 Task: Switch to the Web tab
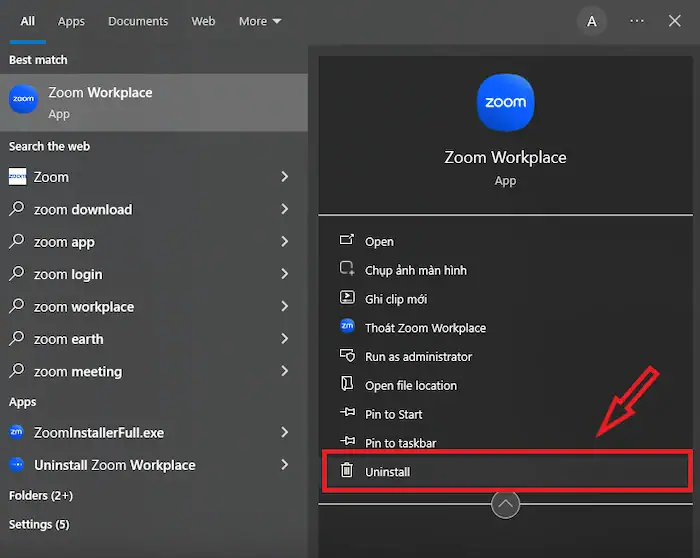[203, 21]
